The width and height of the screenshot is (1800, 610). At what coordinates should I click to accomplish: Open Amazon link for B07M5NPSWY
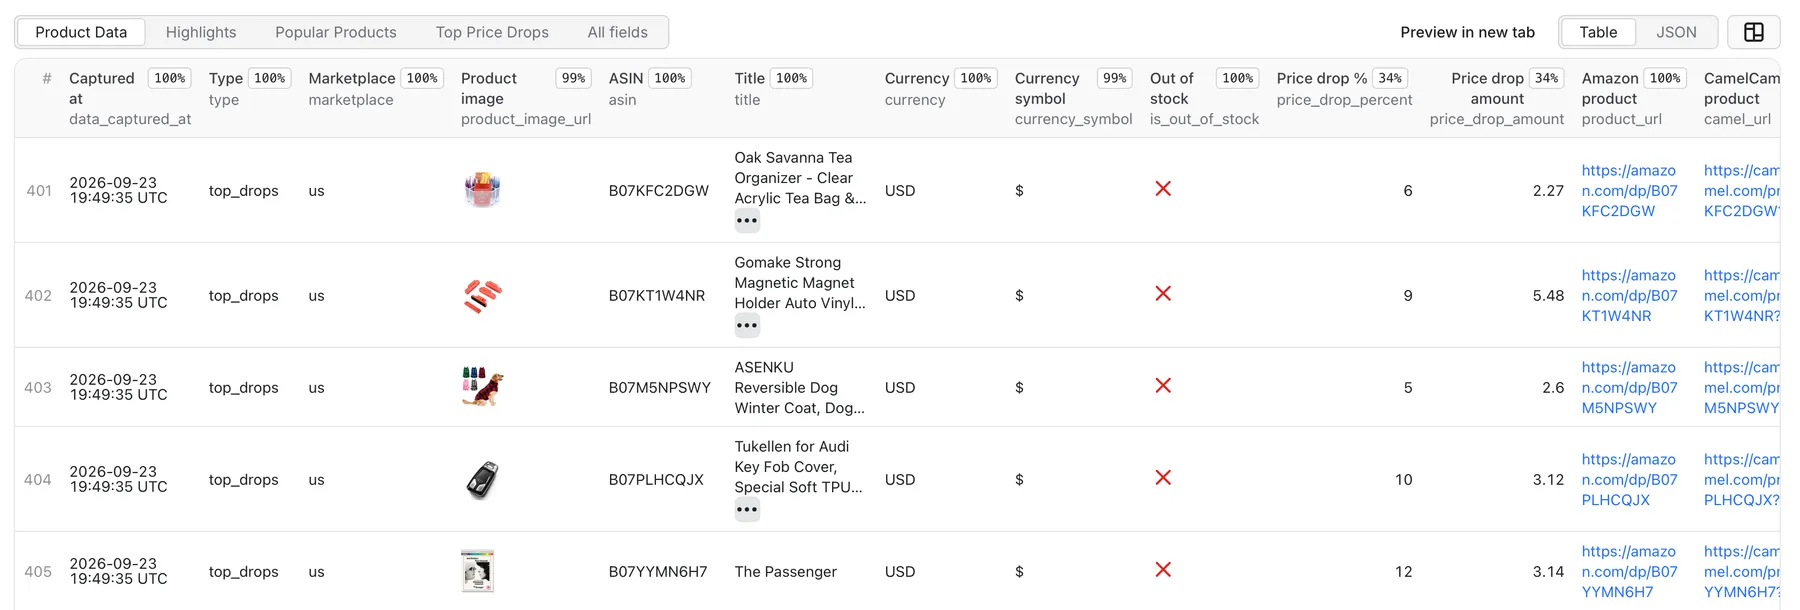click(x=1629, y=387)
